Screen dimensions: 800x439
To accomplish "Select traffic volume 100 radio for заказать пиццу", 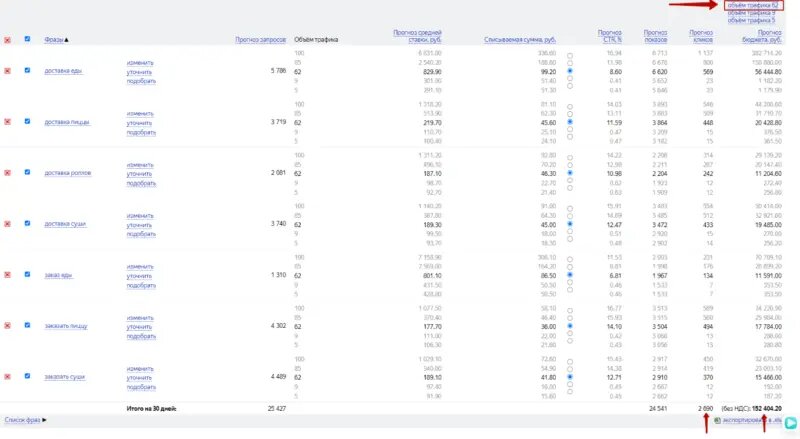I will [569, 311].
